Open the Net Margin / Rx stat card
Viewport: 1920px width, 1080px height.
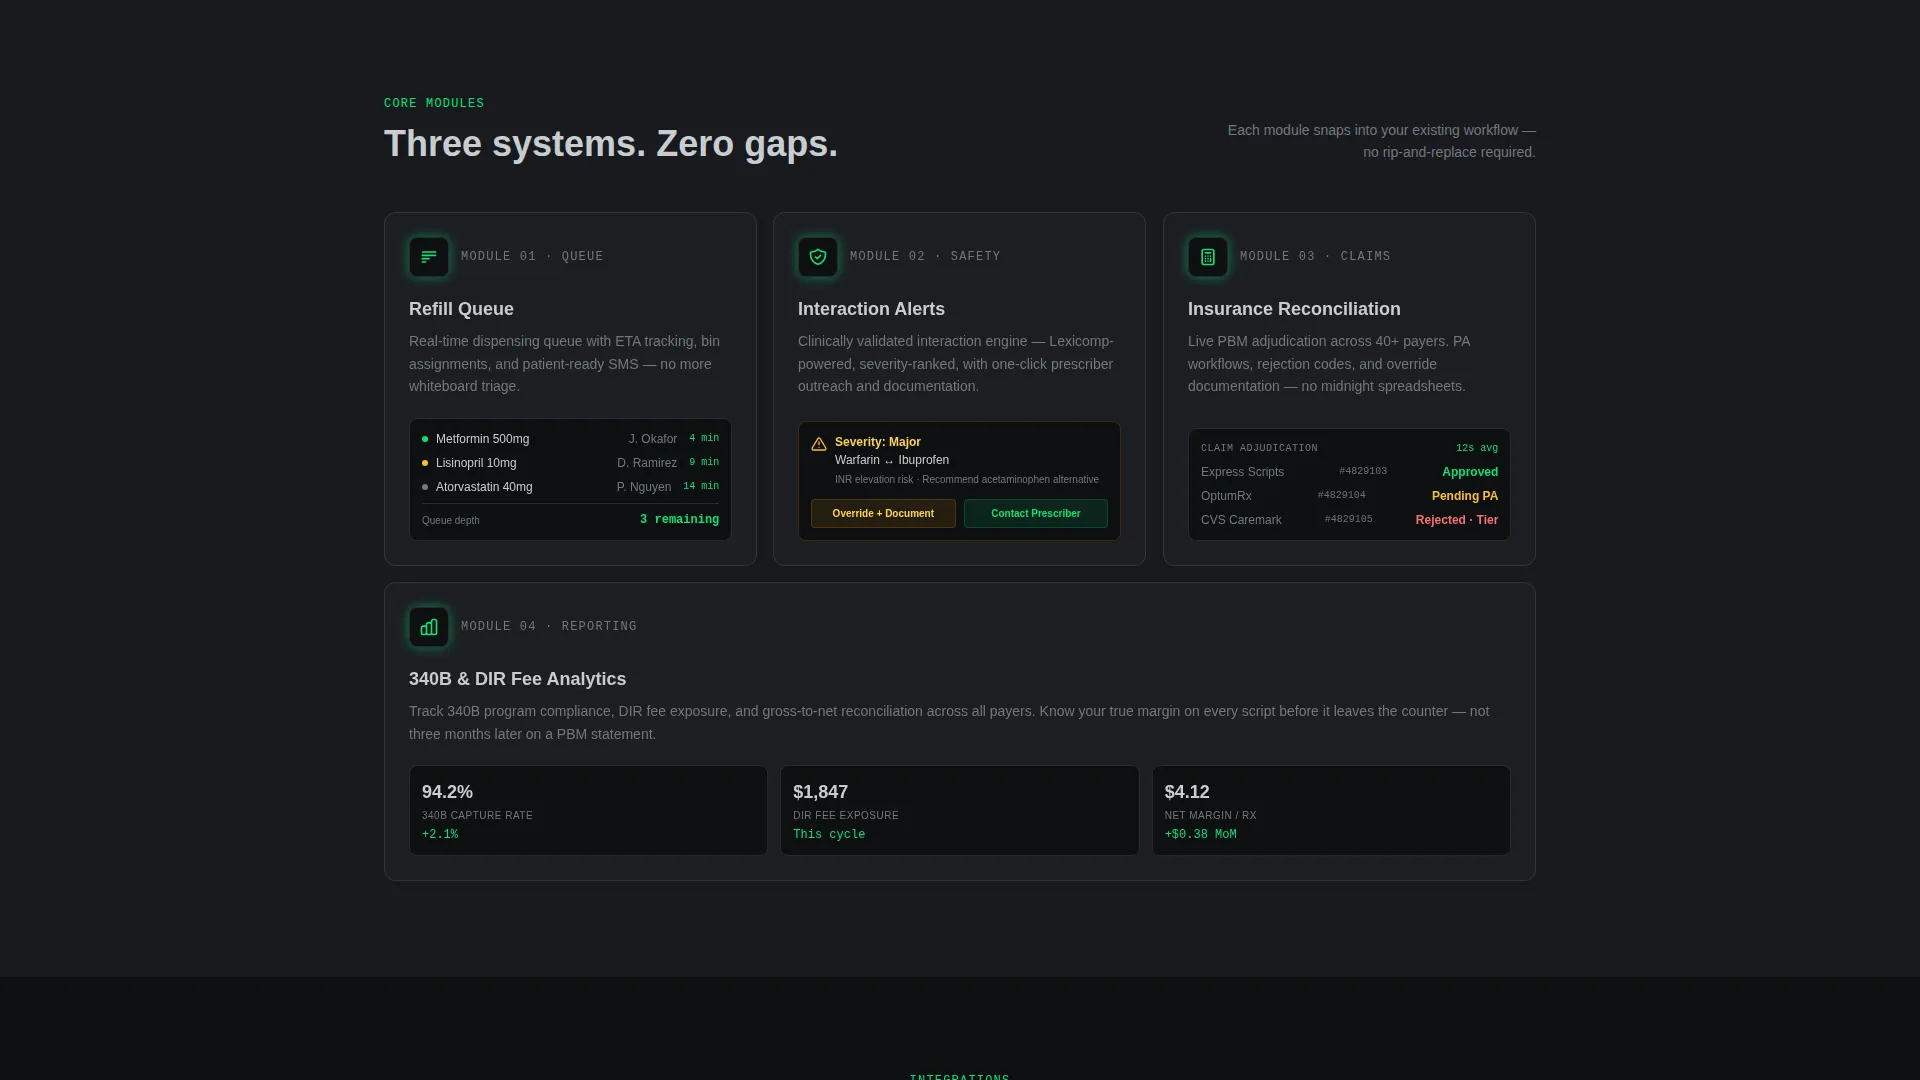coord(1331,811)
